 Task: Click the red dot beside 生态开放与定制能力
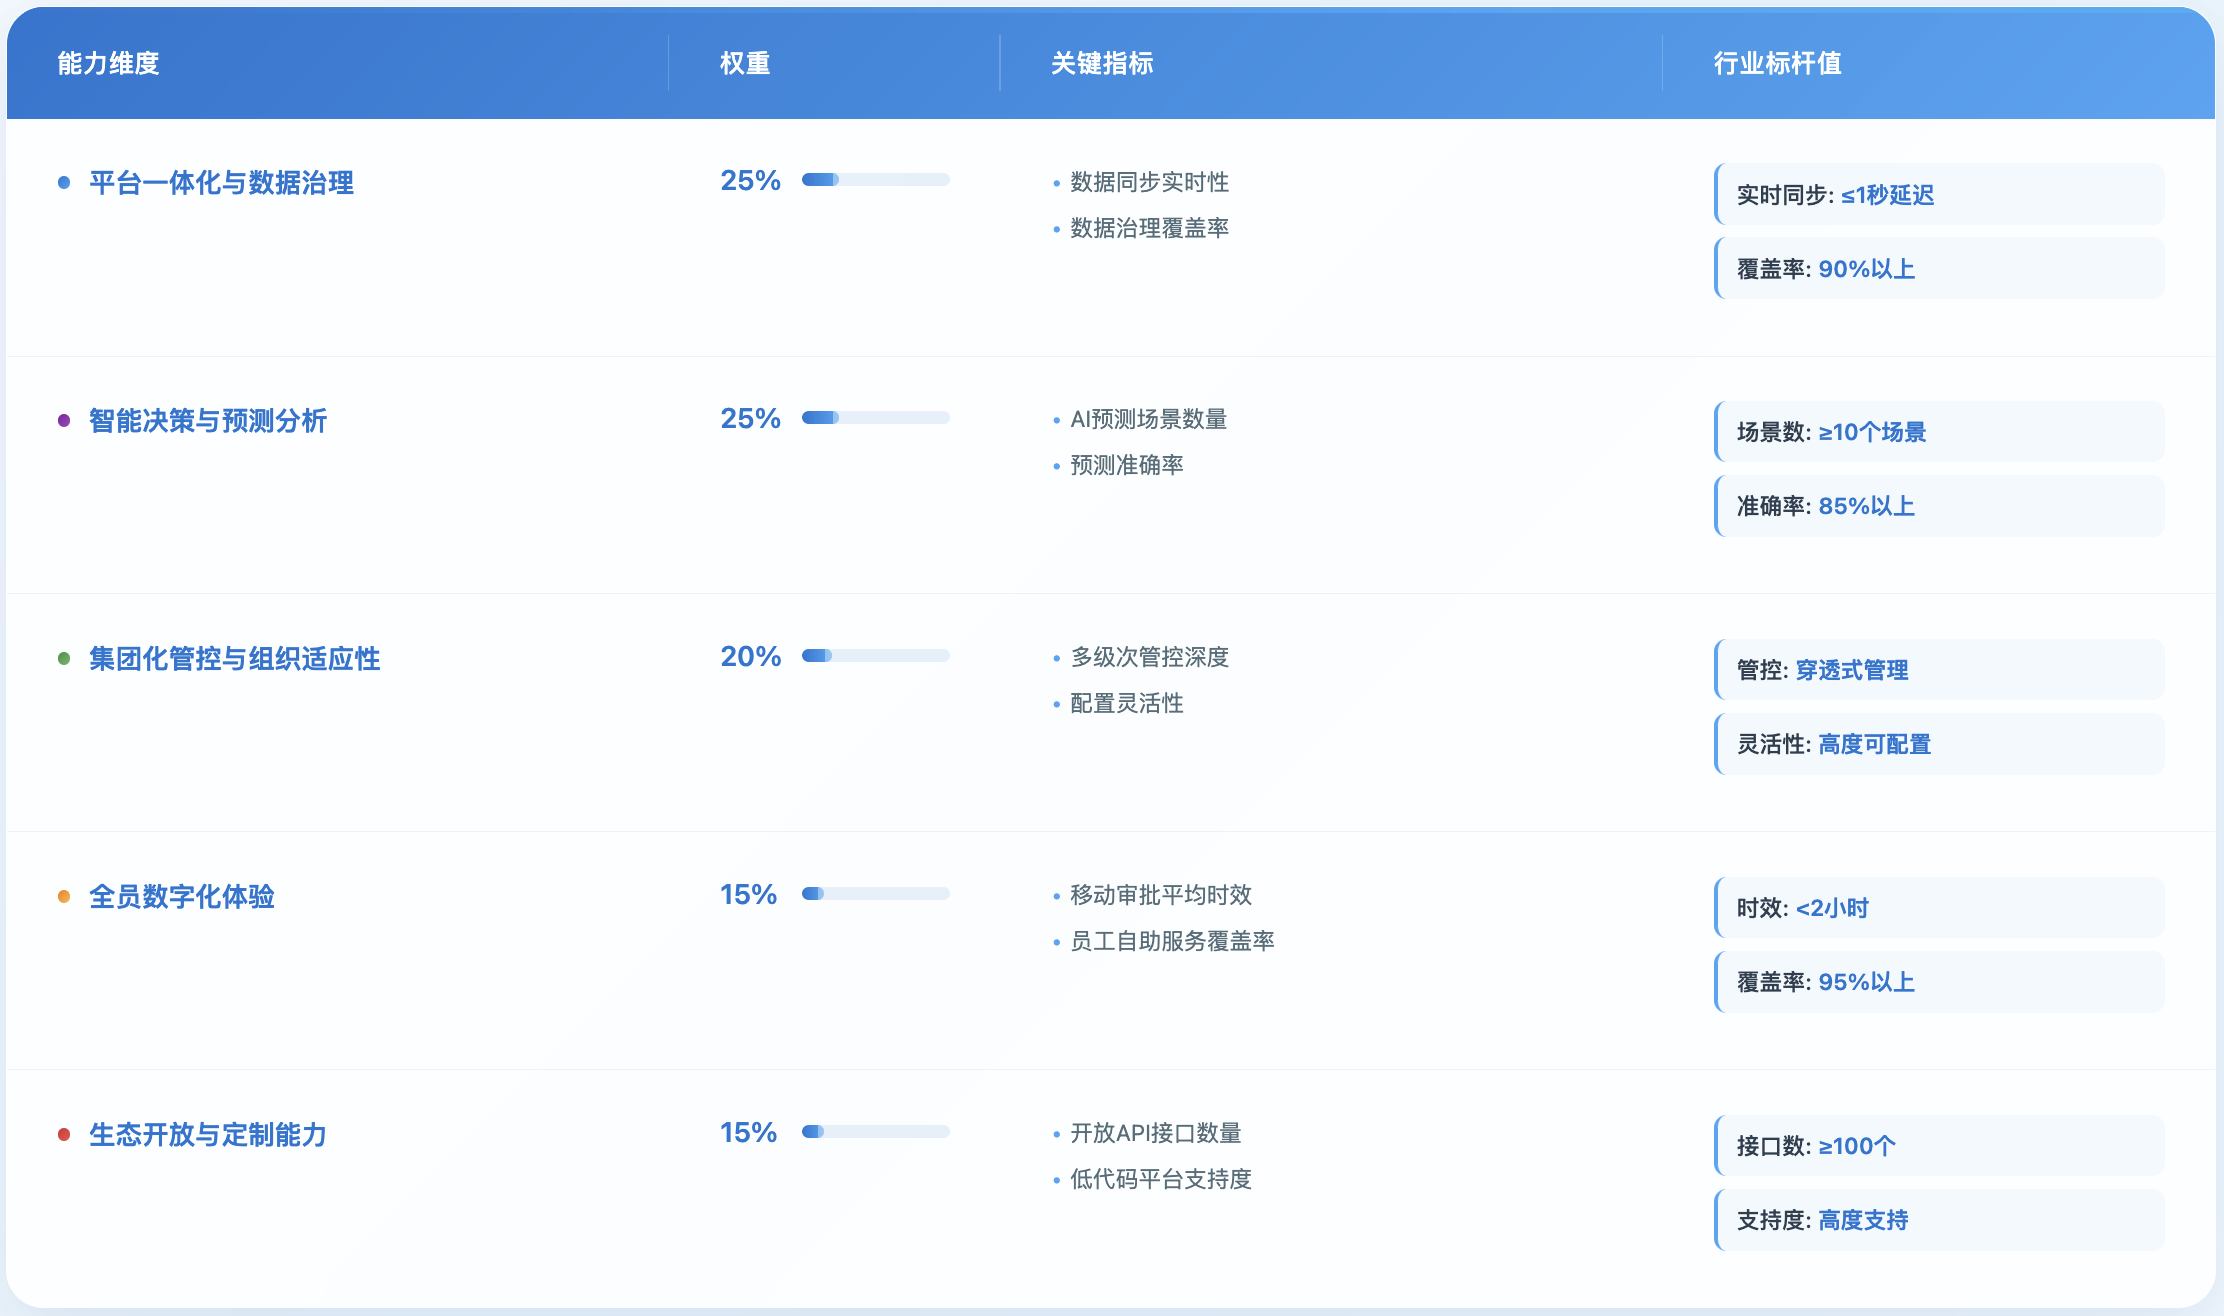(x=64, y=1135)
